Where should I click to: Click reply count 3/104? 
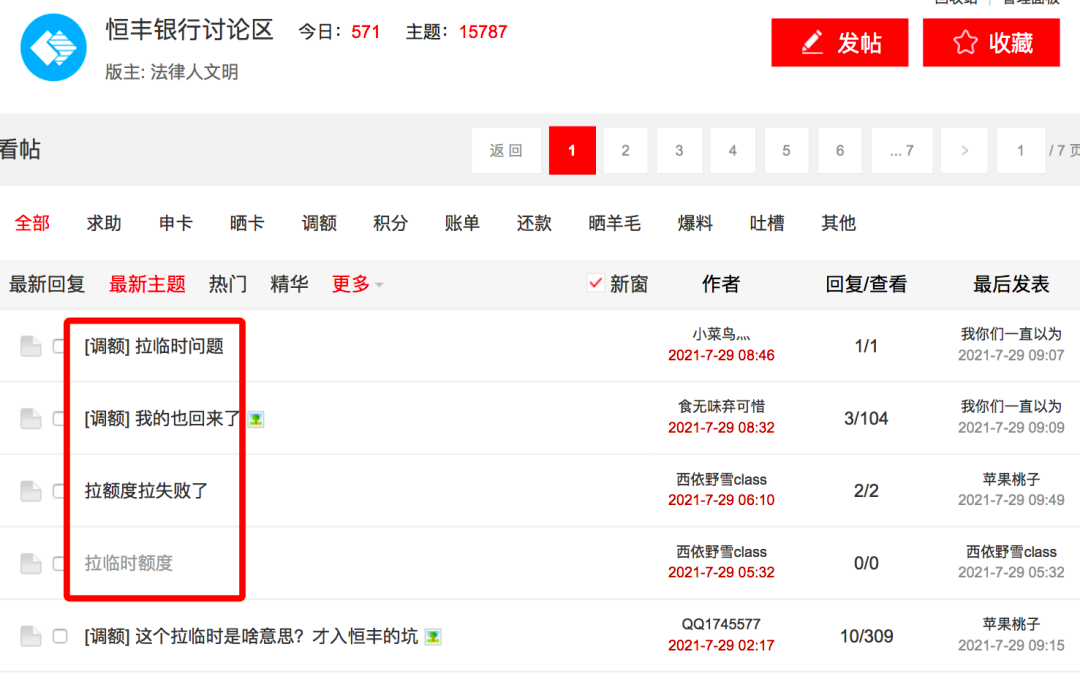coord(866,419)
